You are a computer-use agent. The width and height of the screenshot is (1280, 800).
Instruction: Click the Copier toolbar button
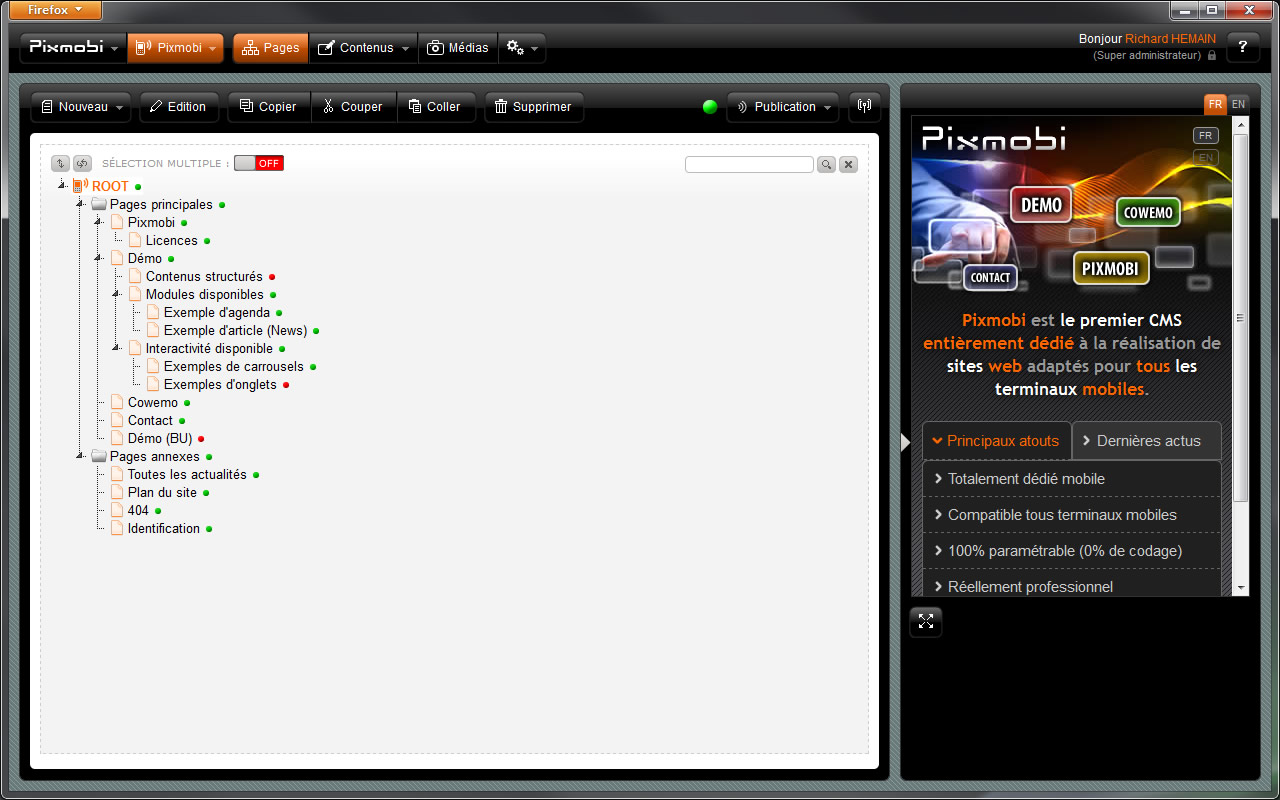[x=269, y=107]
